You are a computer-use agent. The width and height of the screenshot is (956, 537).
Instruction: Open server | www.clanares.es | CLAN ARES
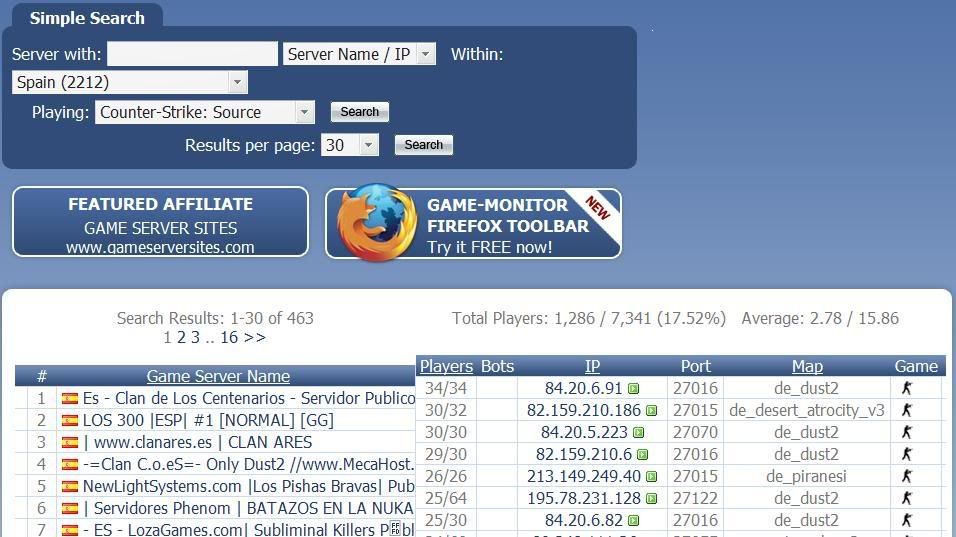tap(198, 442)
